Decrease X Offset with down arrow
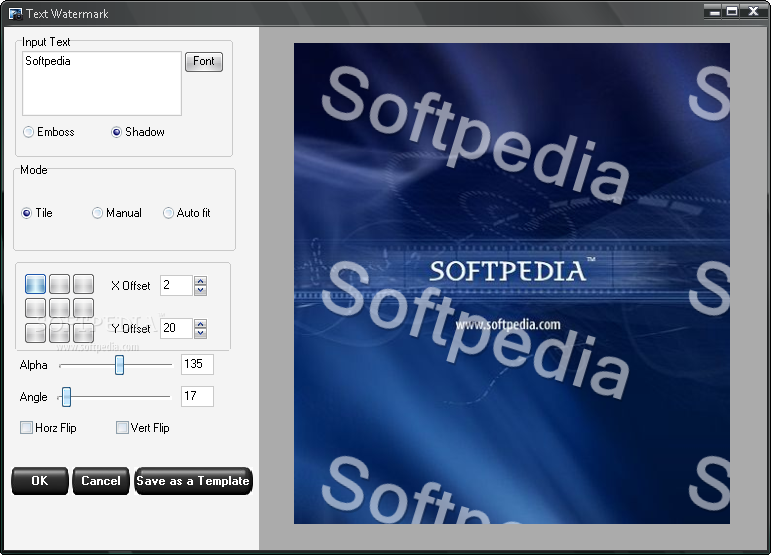The image size is (771, 555). tap(200, 290)
